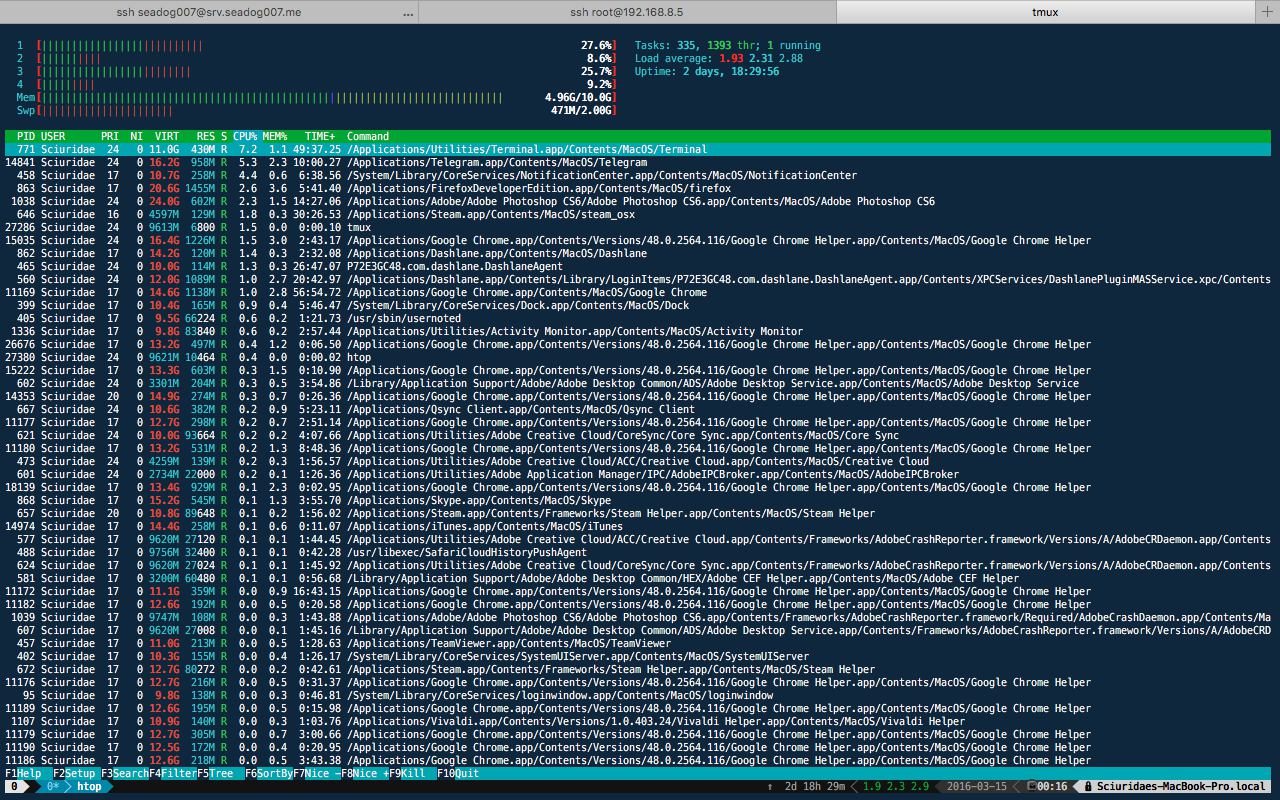Select the Google Chrome main process PID 11169

[x=638, y=292]
